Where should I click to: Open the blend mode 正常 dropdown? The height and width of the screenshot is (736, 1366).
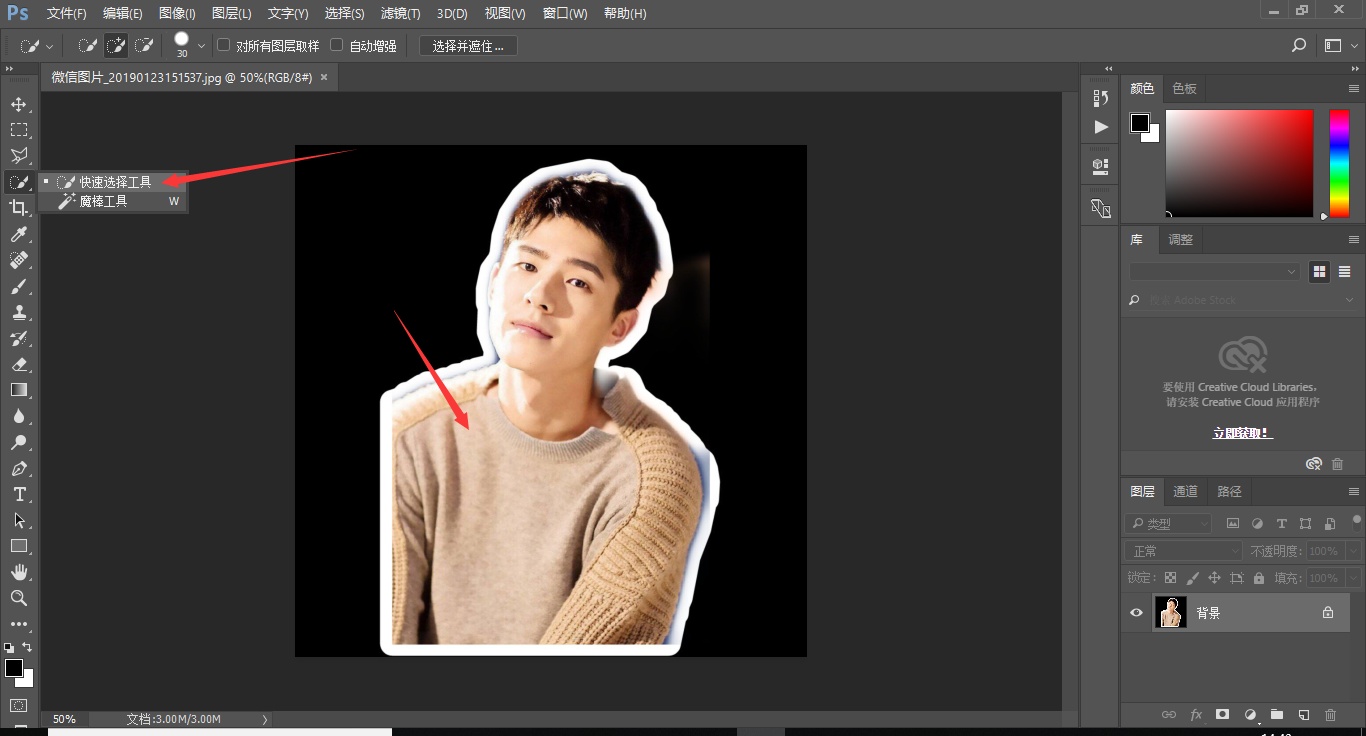pos(1183,551)
